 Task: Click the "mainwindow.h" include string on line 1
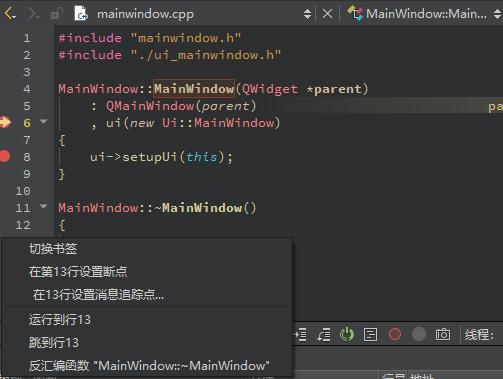185,38
